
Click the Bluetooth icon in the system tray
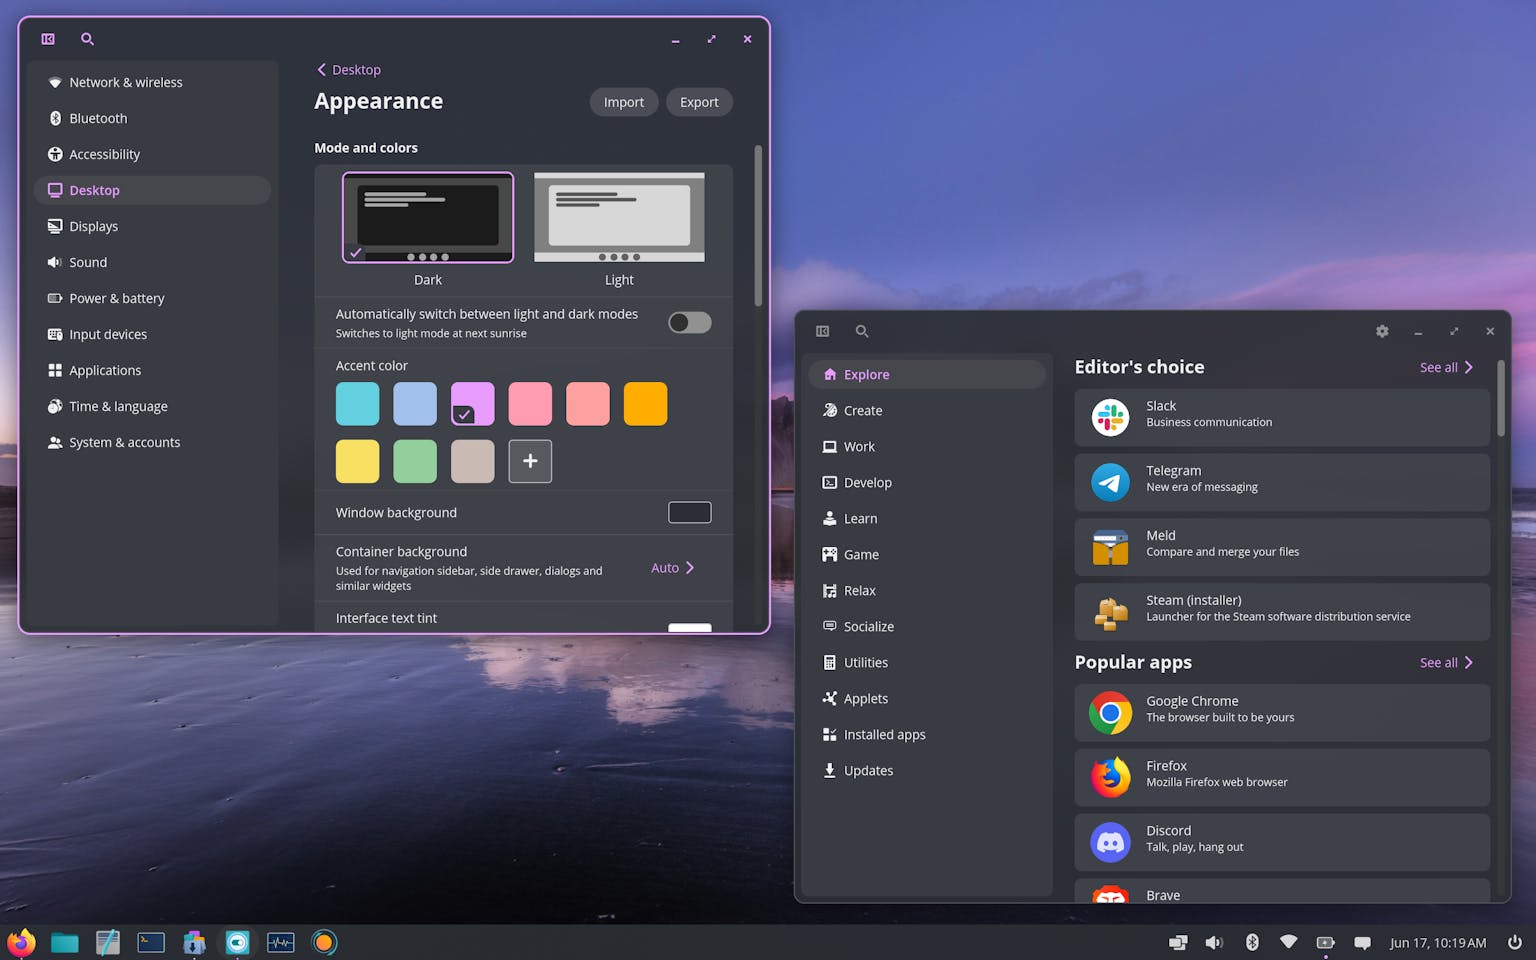coord(1251,942)
